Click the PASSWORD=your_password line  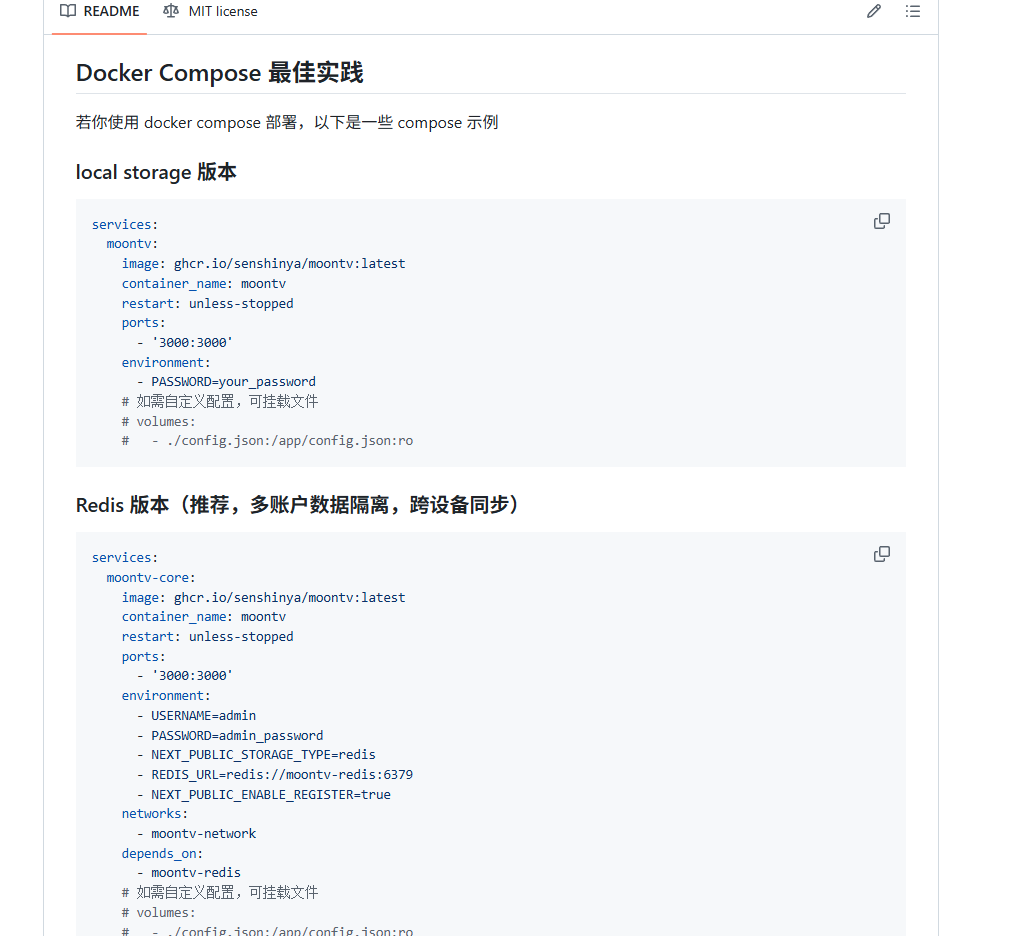233,382
